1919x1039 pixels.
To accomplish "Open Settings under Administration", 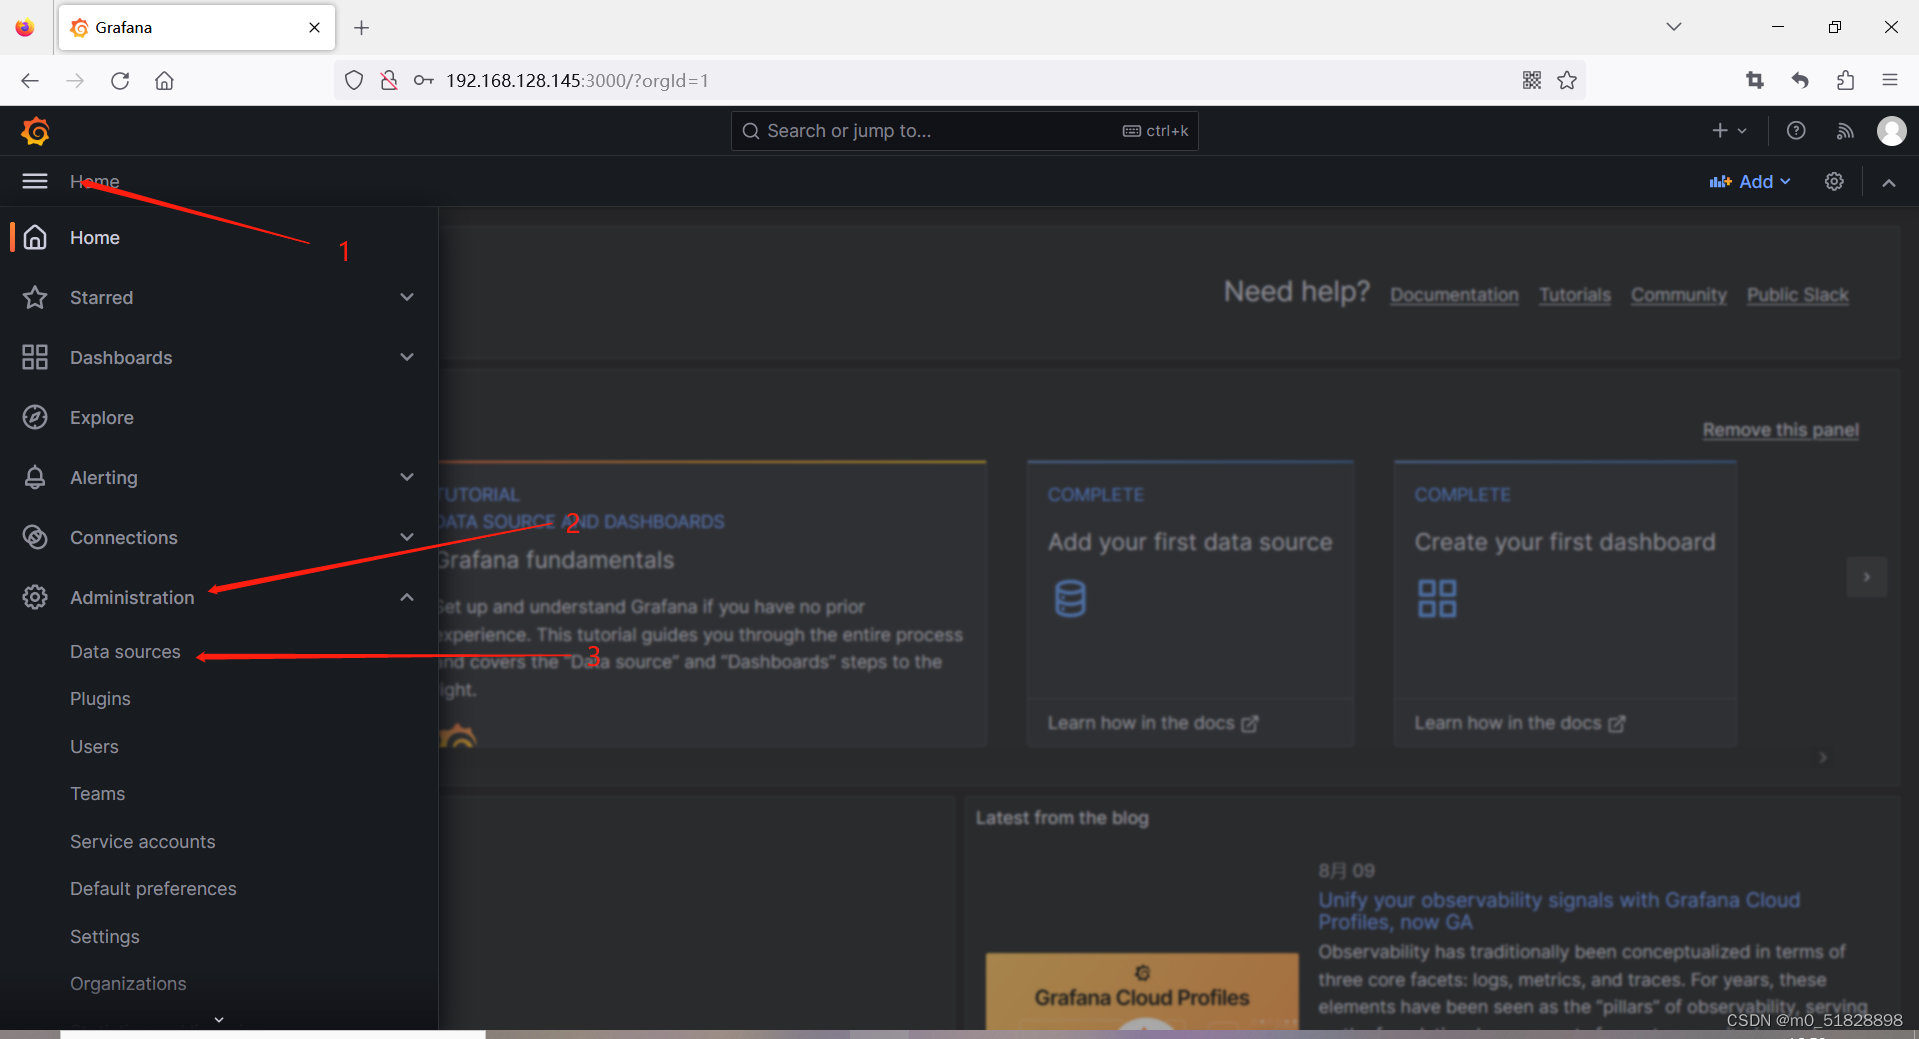I will (x=104, y=937).
